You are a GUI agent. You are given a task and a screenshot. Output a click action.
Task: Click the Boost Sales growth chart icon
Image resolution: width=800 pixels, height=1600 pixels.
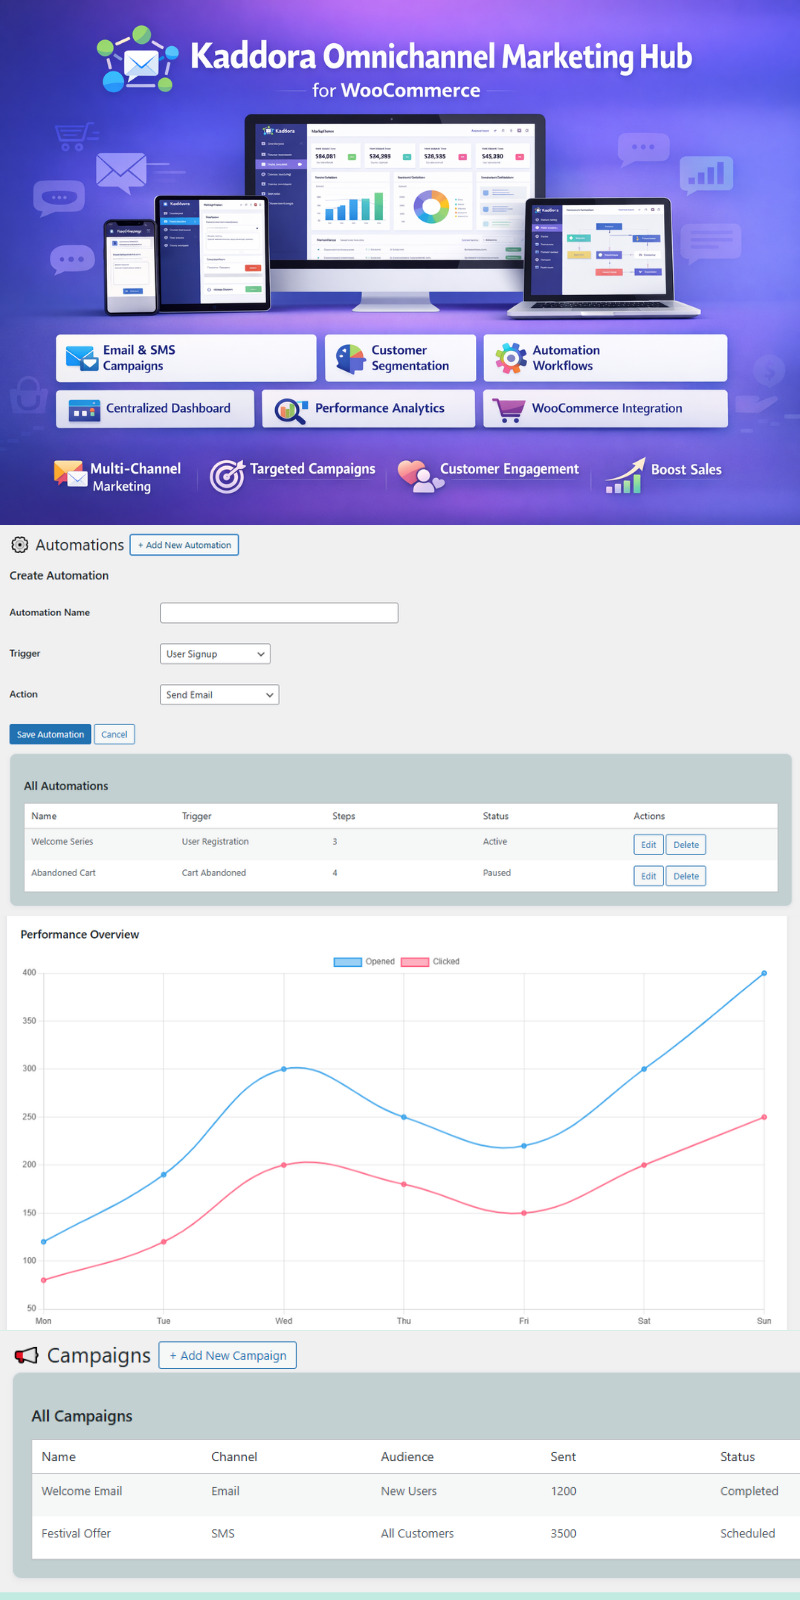[625, 476]
